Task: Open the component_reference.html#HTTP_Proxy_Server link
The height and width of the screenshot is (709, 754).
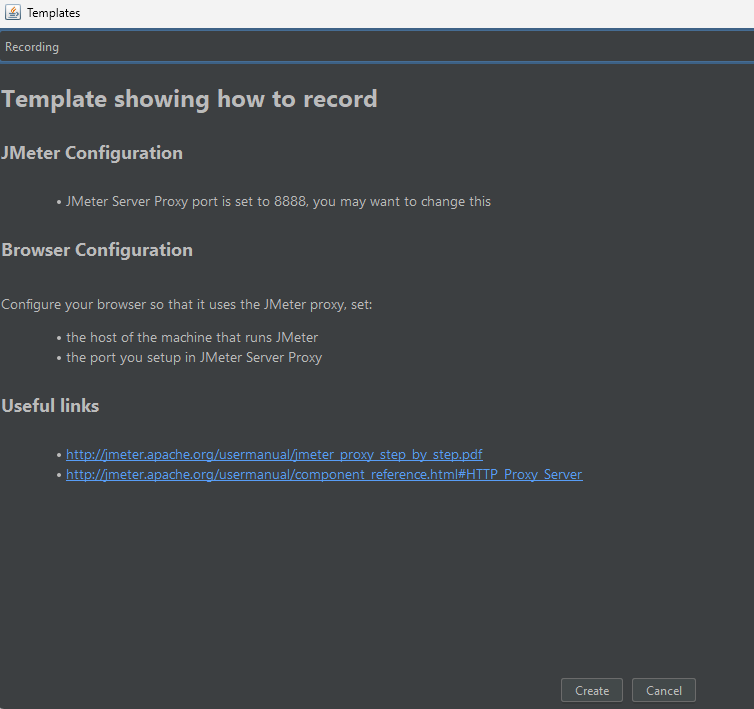Action: click(x=324, y=475)
